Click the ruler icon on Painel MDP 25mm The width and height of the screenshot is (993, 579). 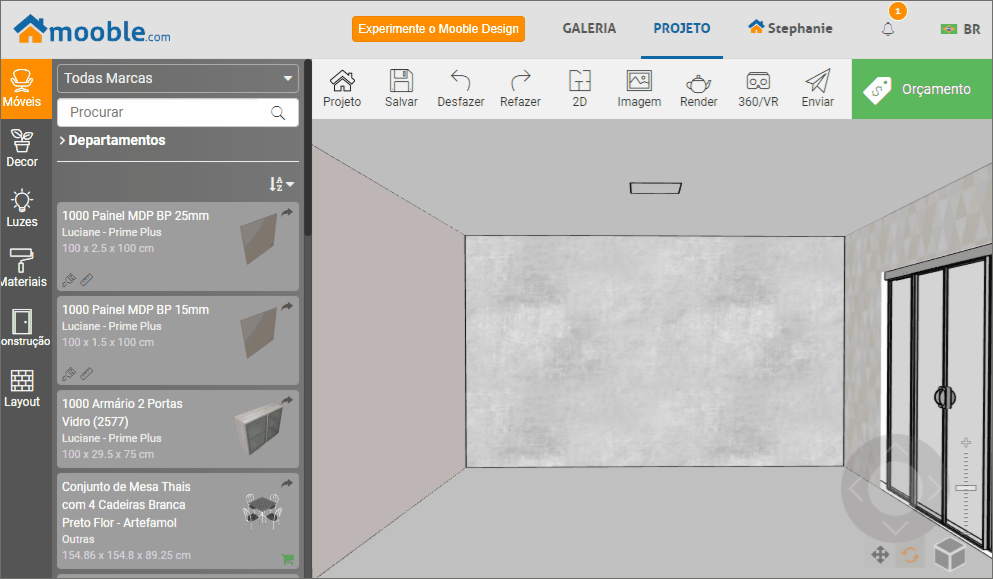[87, 279]
